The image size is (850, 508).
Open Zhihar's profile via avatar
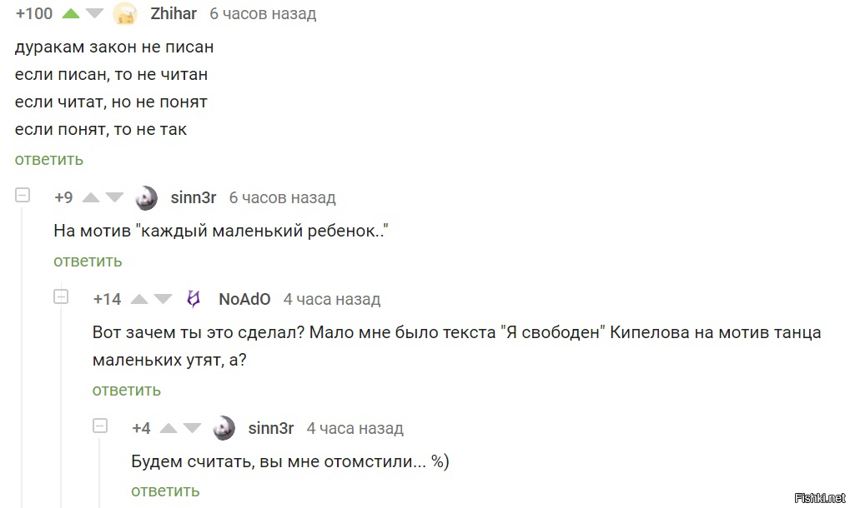click(125, 14)
